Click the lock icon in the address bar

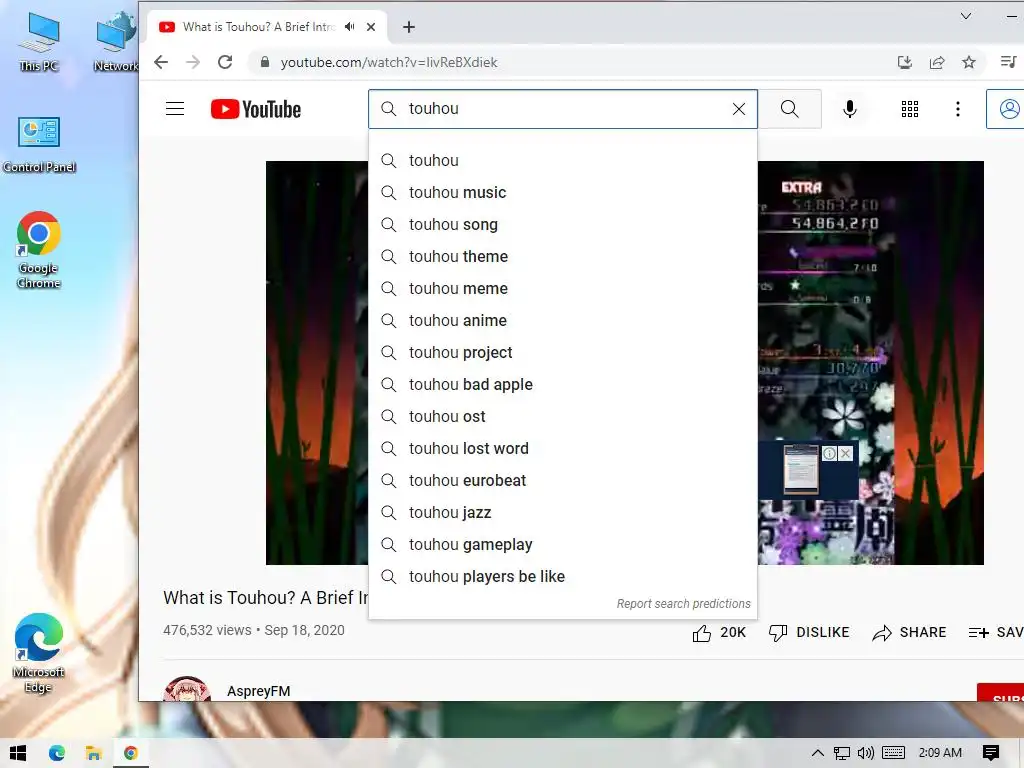pos(264,62)
